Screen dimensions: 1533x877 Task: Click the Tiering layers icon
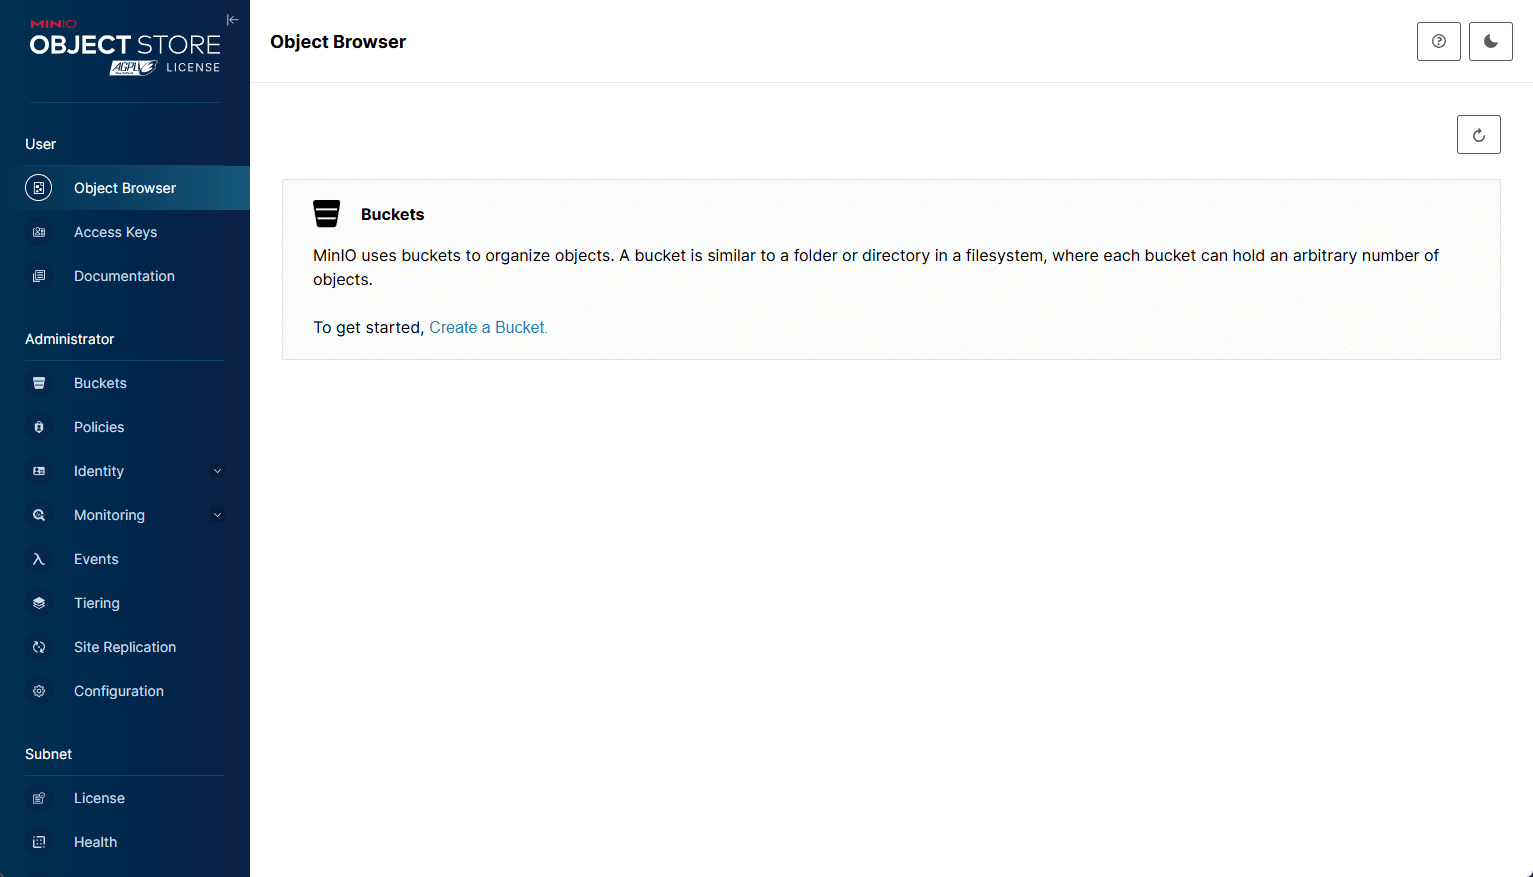[39, 603]
